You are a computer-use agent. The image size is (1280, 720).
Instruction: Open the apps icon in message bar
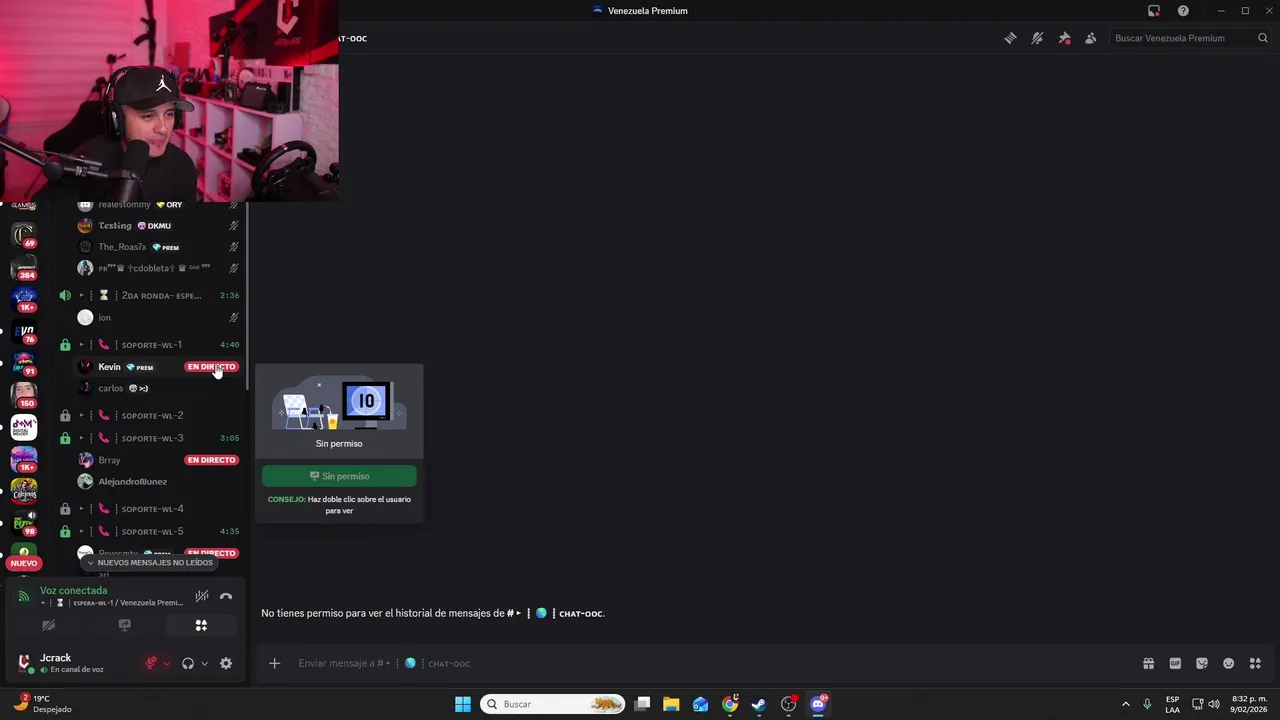pos(1255,663)
